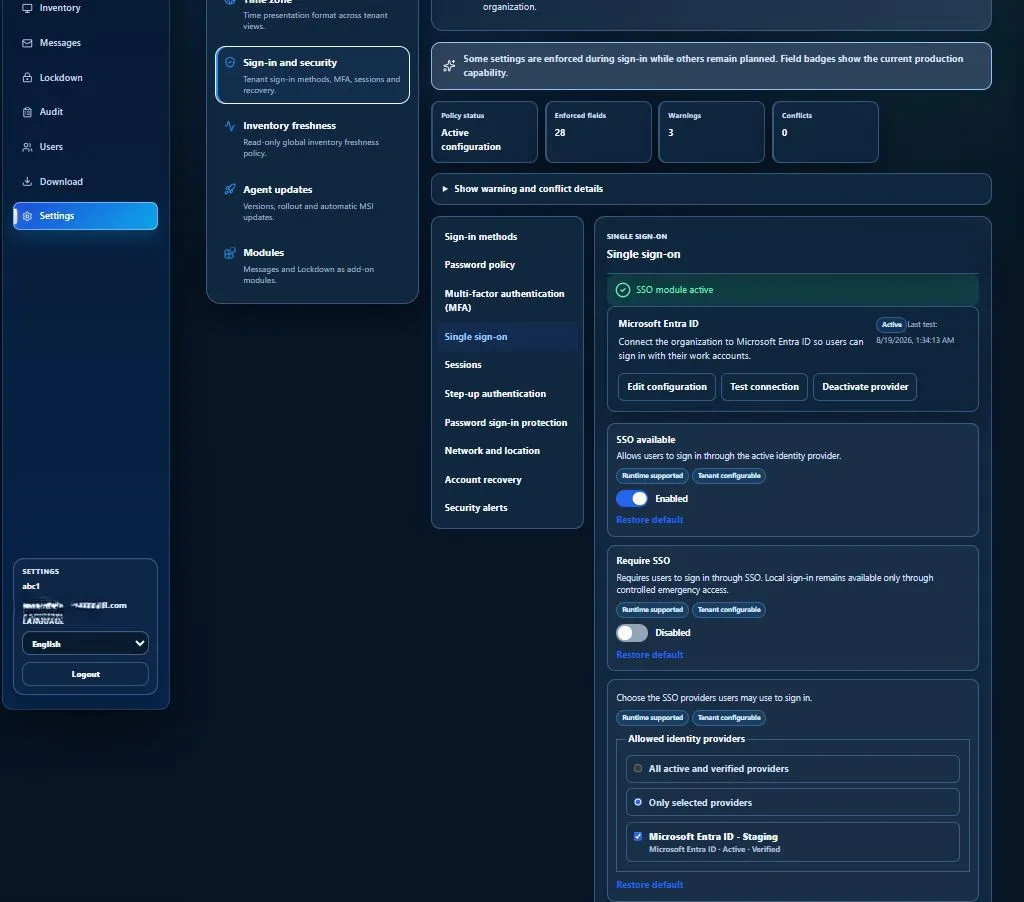Go to Audit in the sidebar
Image resolution: width=1024 pixels, height=902 pixels.
pos(85,112)
